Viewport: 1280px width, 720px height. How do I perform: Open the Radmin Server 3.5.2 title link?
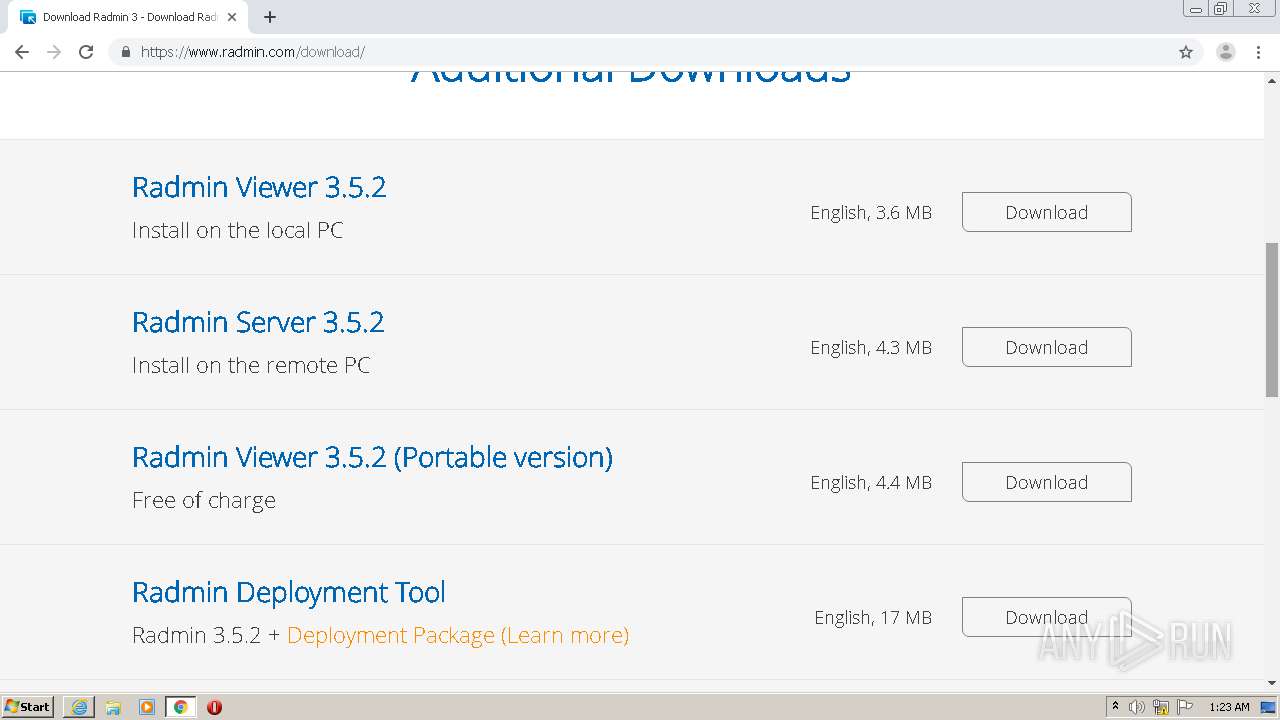click(258, 322)
